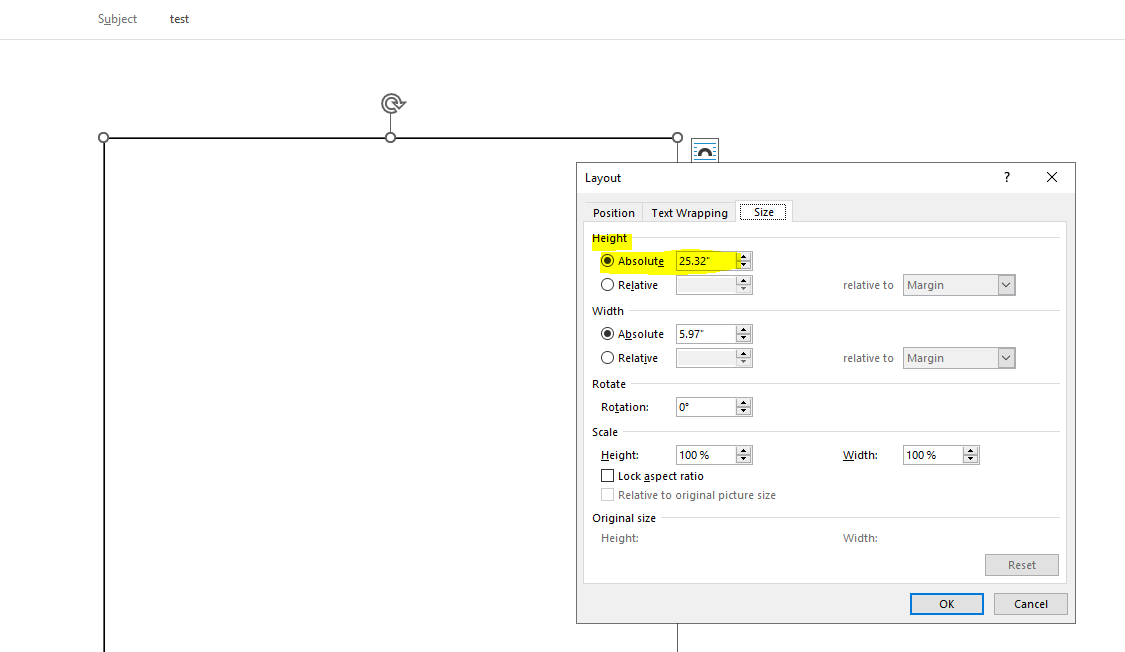Screen dimensions: 1125x652
Task: Open Width relative to Margin dropdown
Action: coord(959,358)
